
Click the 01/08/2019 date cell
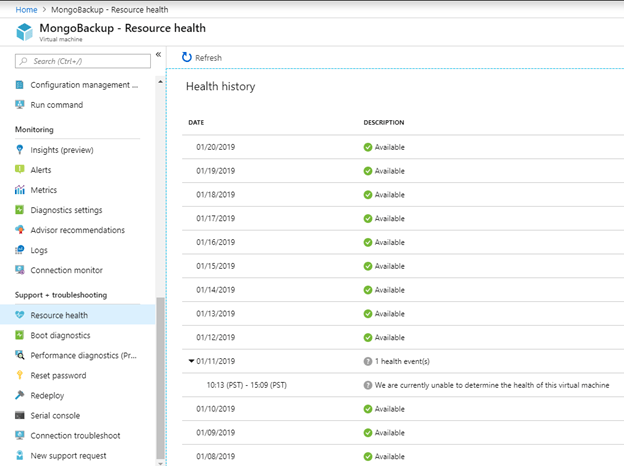point(216,456)
